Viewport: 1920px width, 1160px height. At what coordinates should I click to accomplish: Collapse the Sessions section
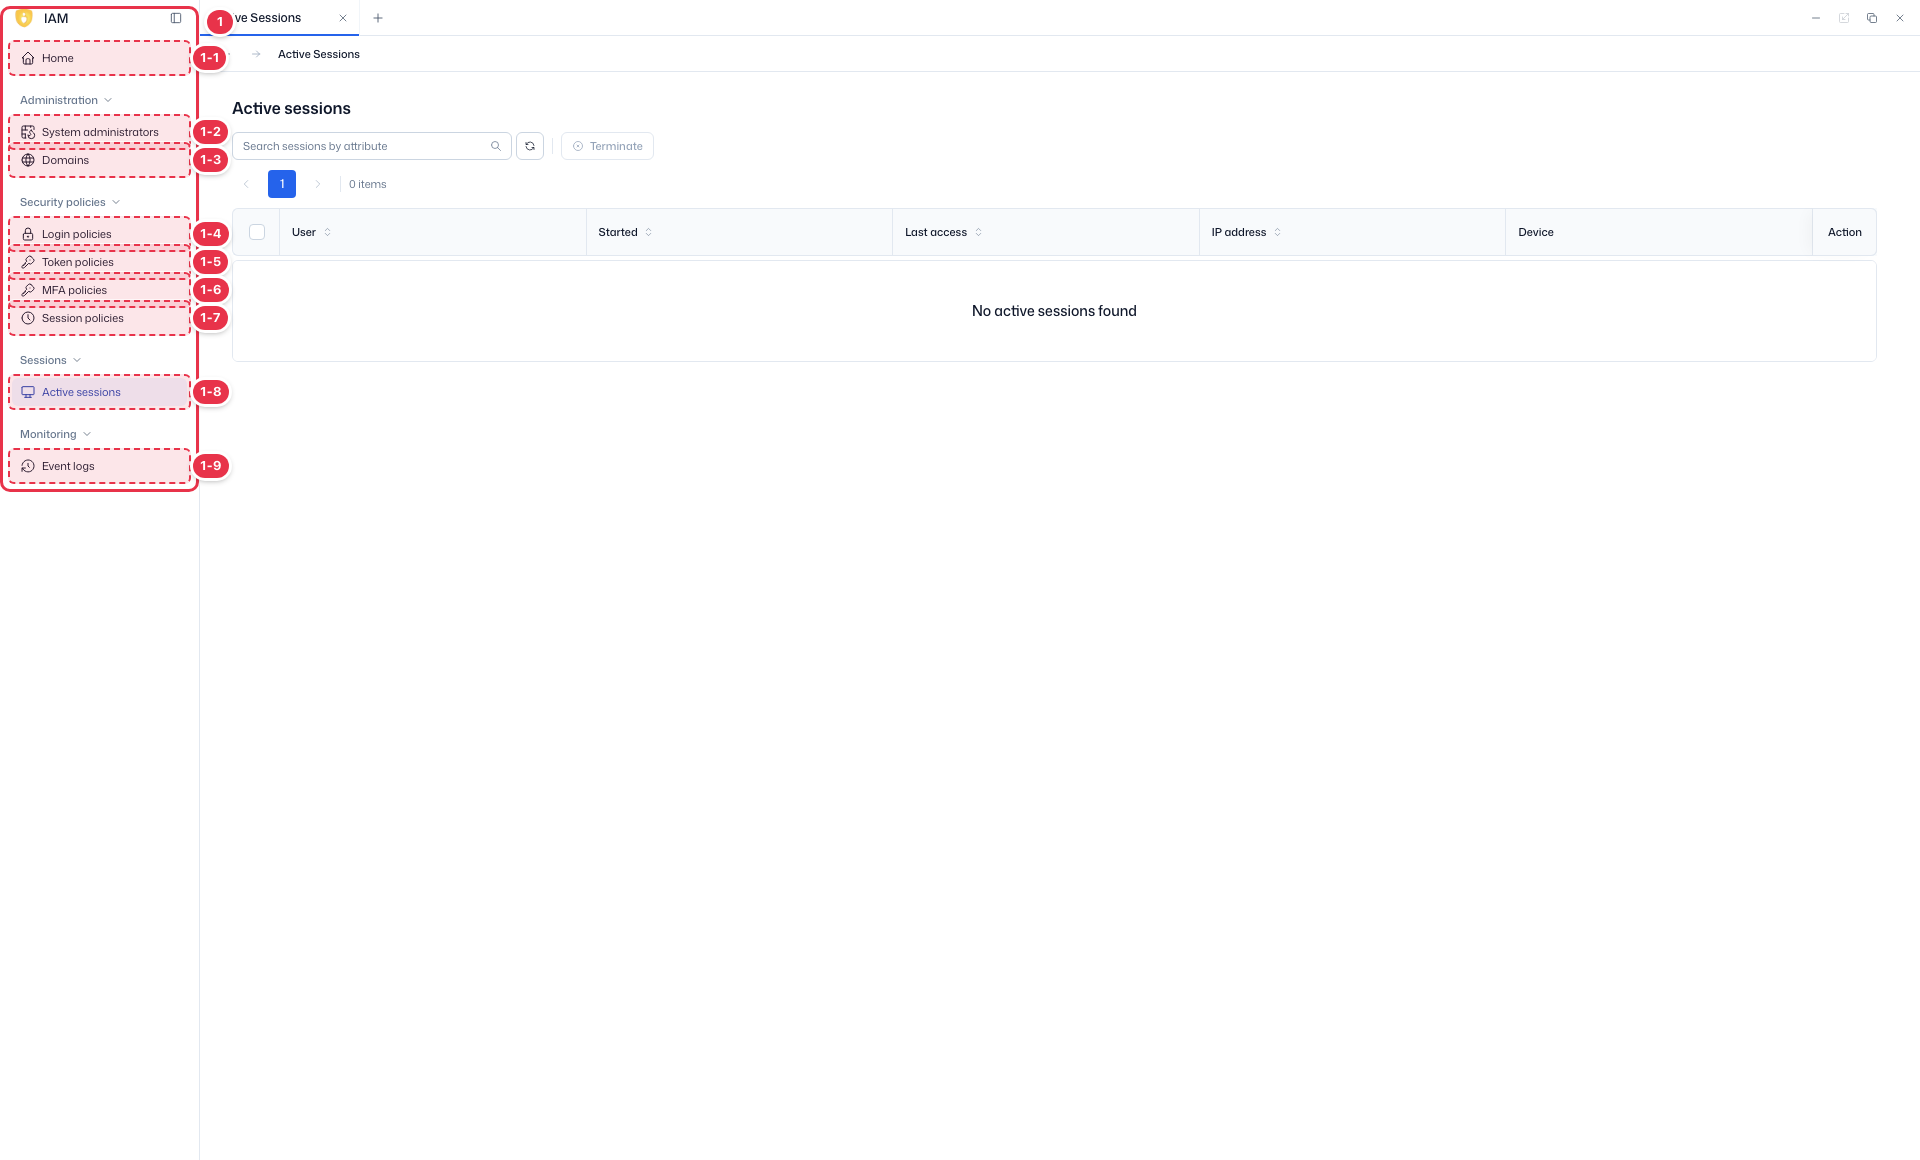50,360
